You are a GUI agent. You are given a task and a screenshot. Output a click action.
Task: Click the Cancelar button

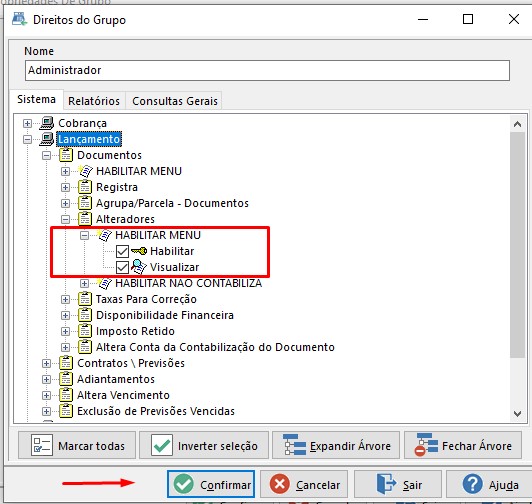pyautogui.click(x=304, y=484)
